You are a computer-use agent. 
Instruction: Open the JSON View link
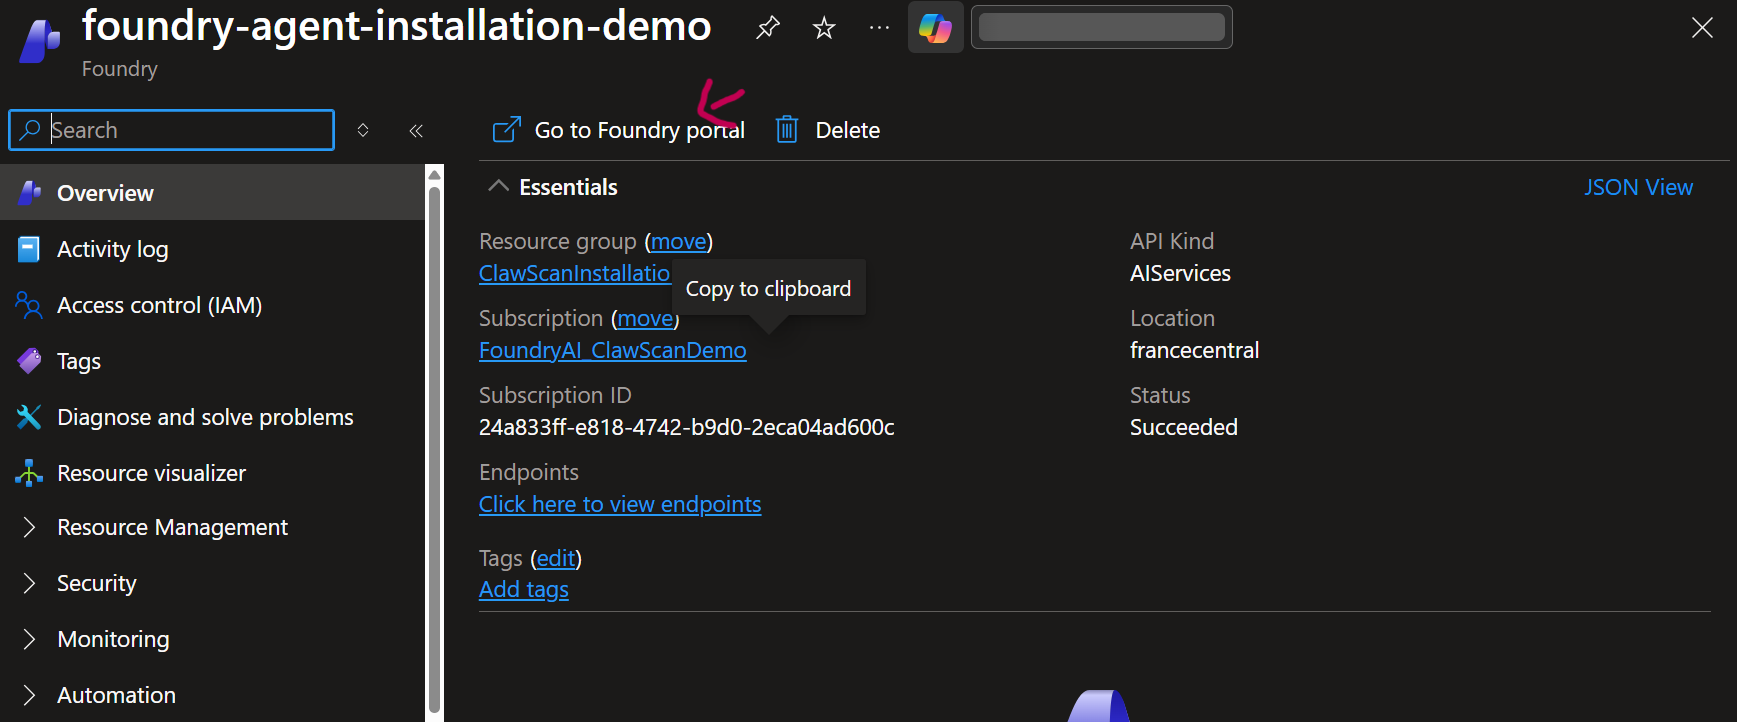click(1638, 187)
